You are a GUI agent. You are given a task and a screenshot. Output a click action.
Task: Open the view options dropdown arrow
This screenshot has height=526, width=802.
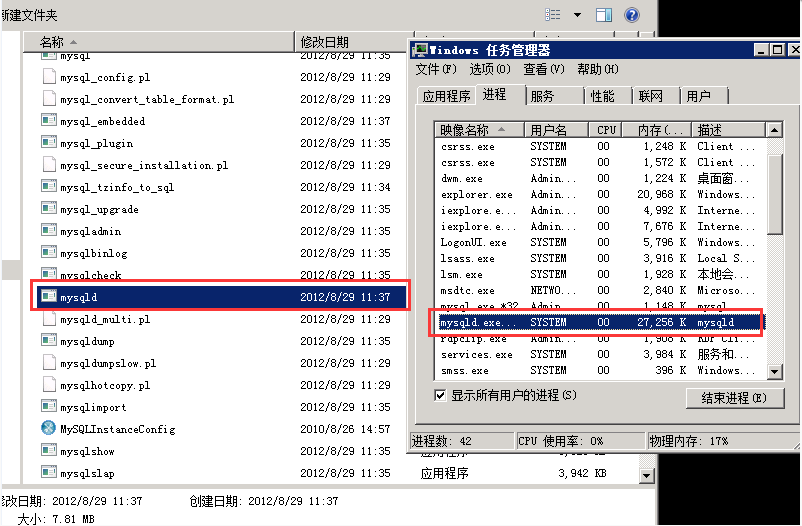pos(577,14)
